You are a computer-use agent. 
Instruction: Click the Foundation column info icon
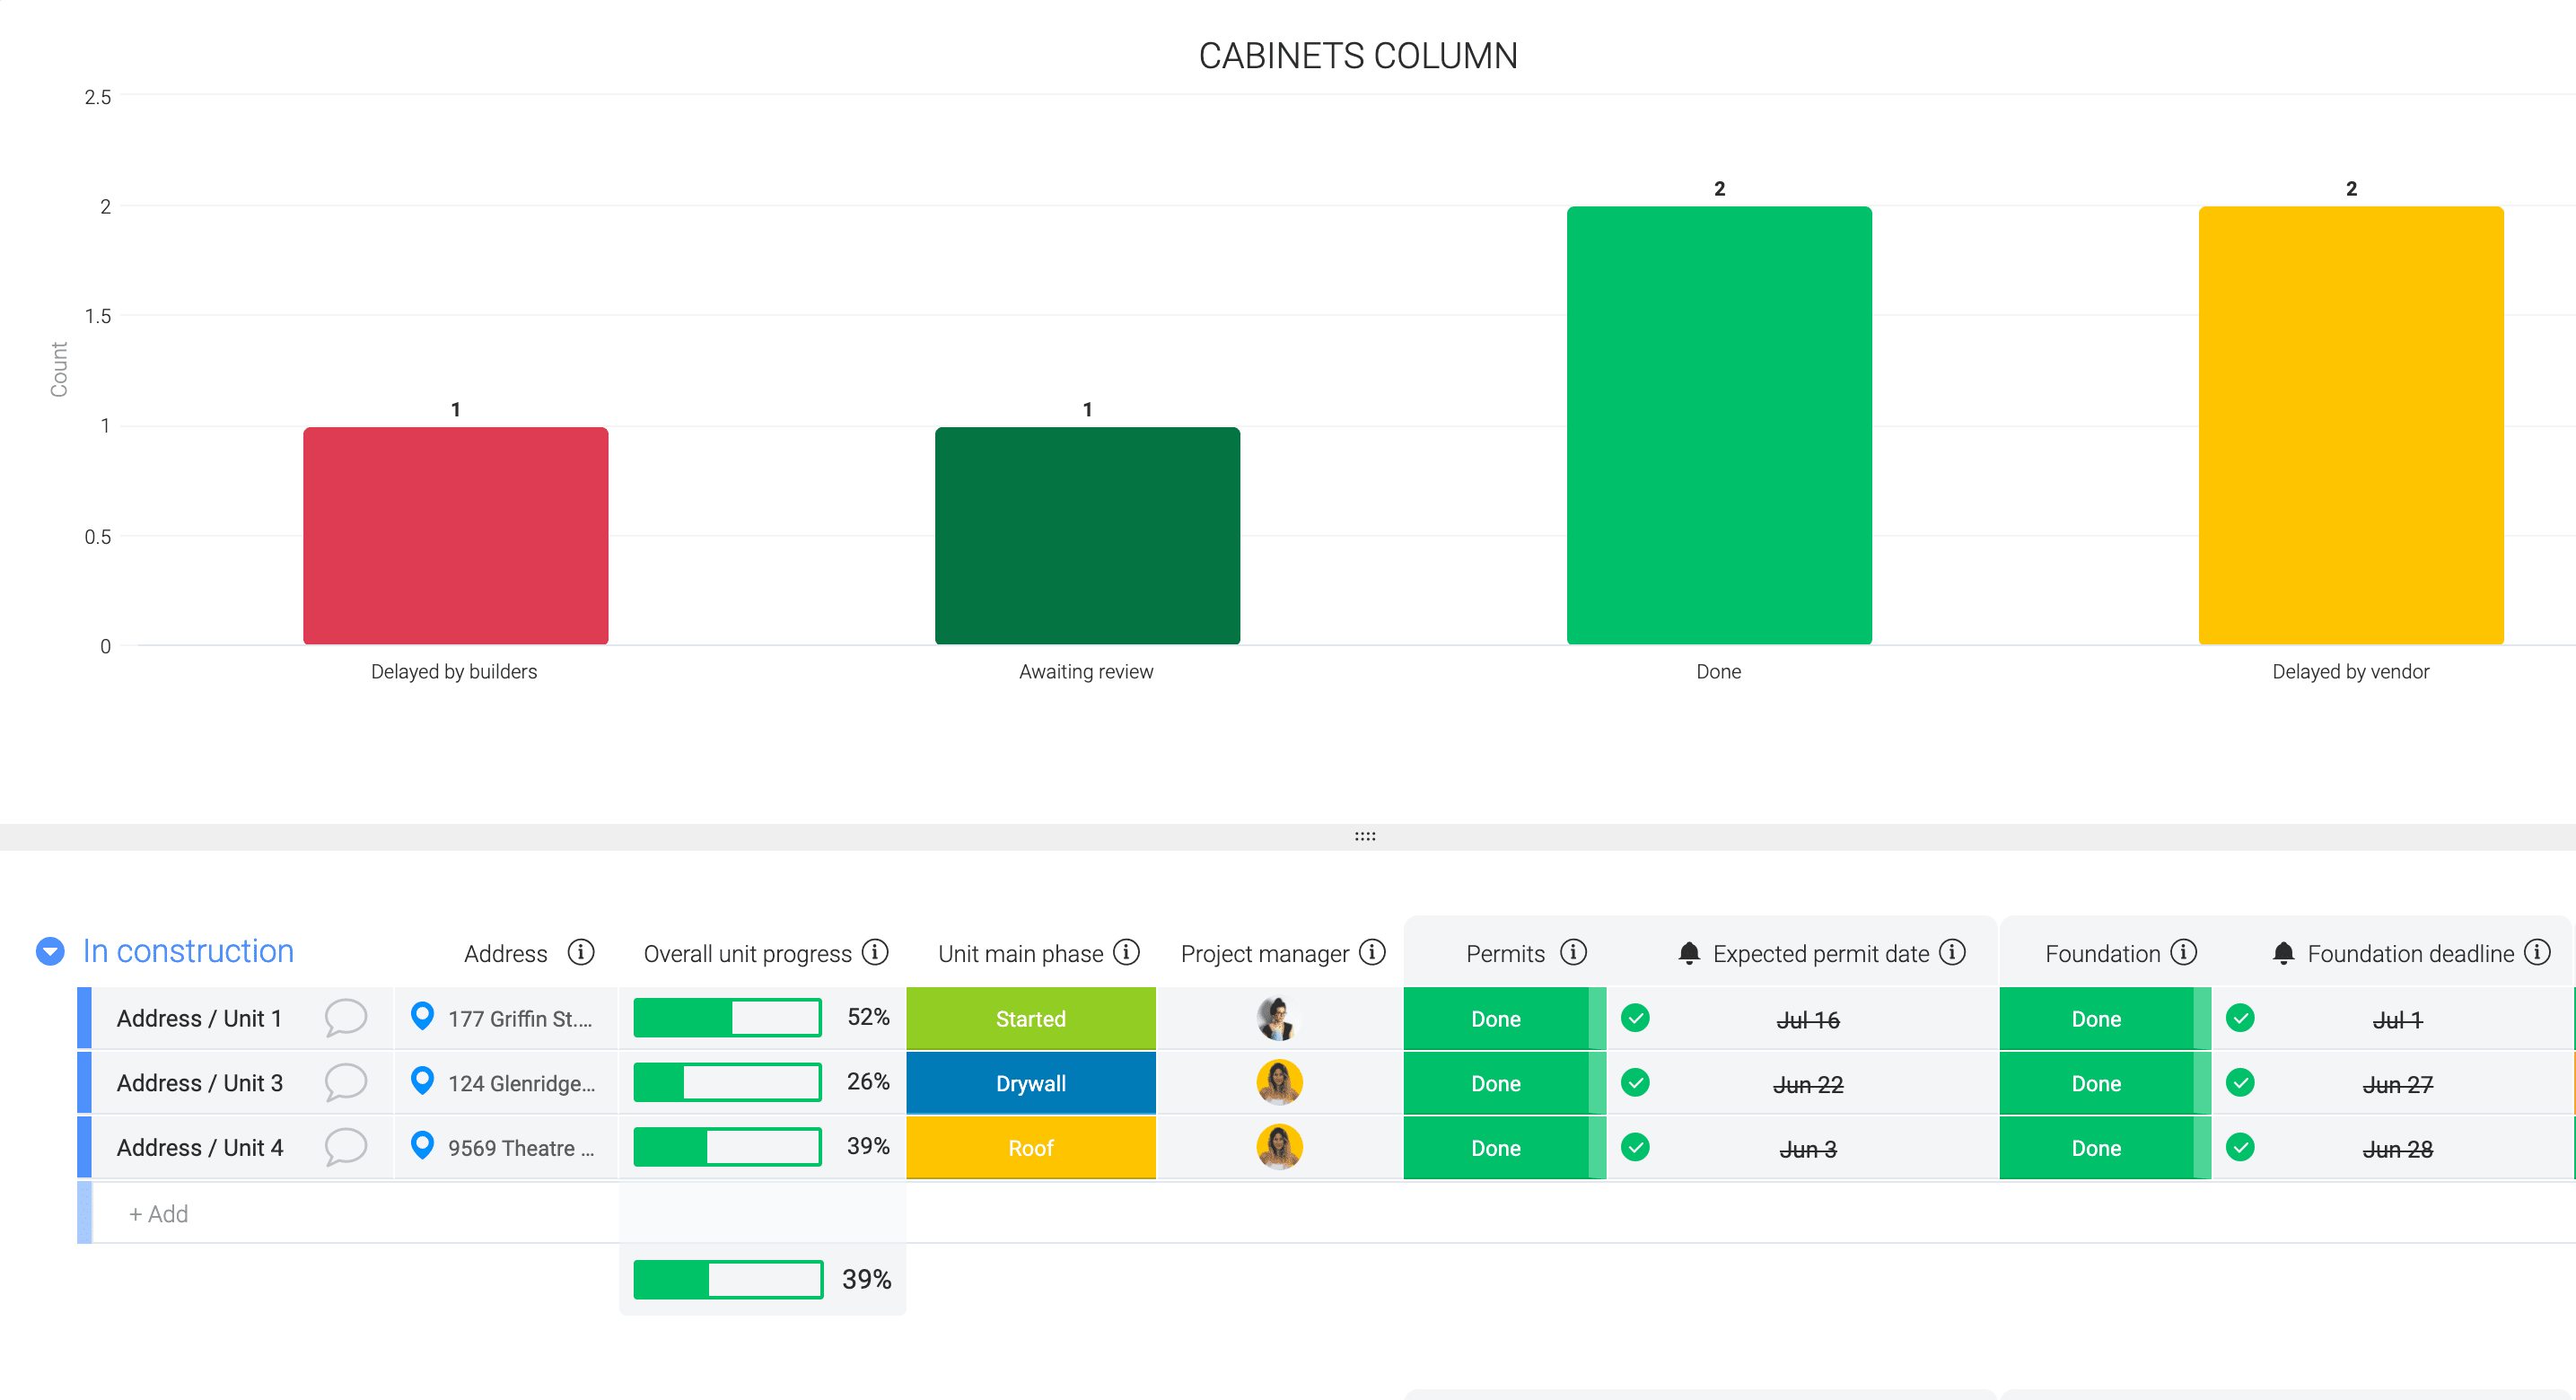(x=2184, y=952)
